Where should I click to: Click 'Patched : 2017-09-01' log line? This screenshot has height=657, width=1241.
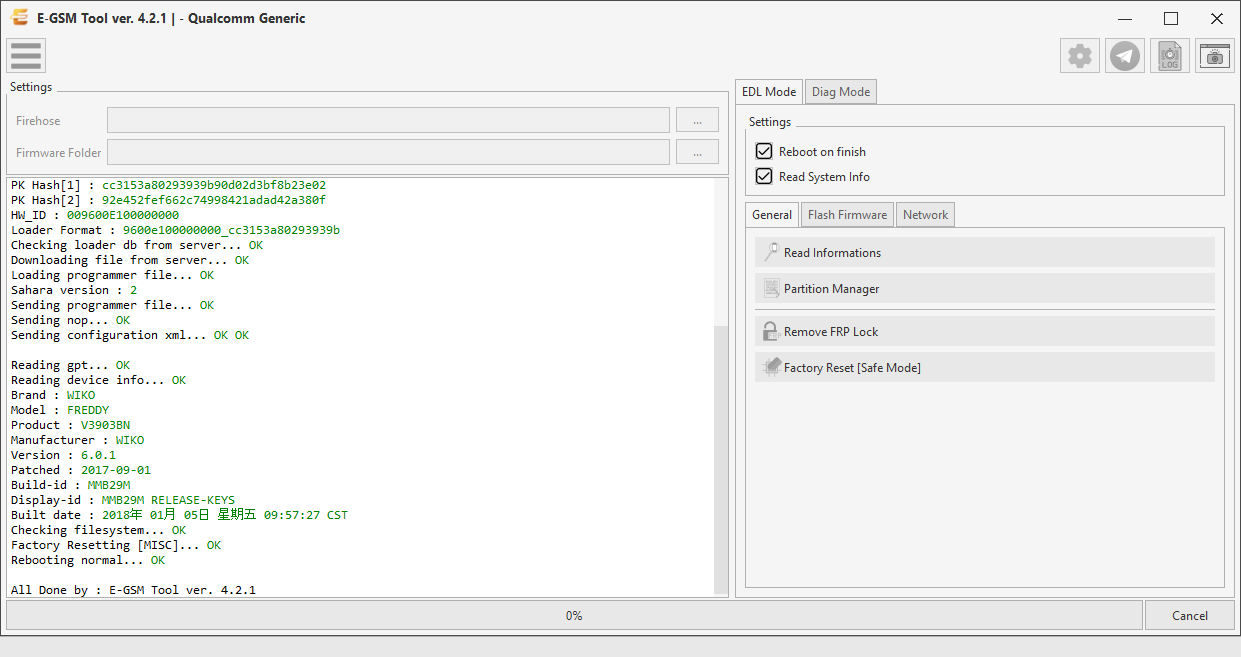pos(81,470)
